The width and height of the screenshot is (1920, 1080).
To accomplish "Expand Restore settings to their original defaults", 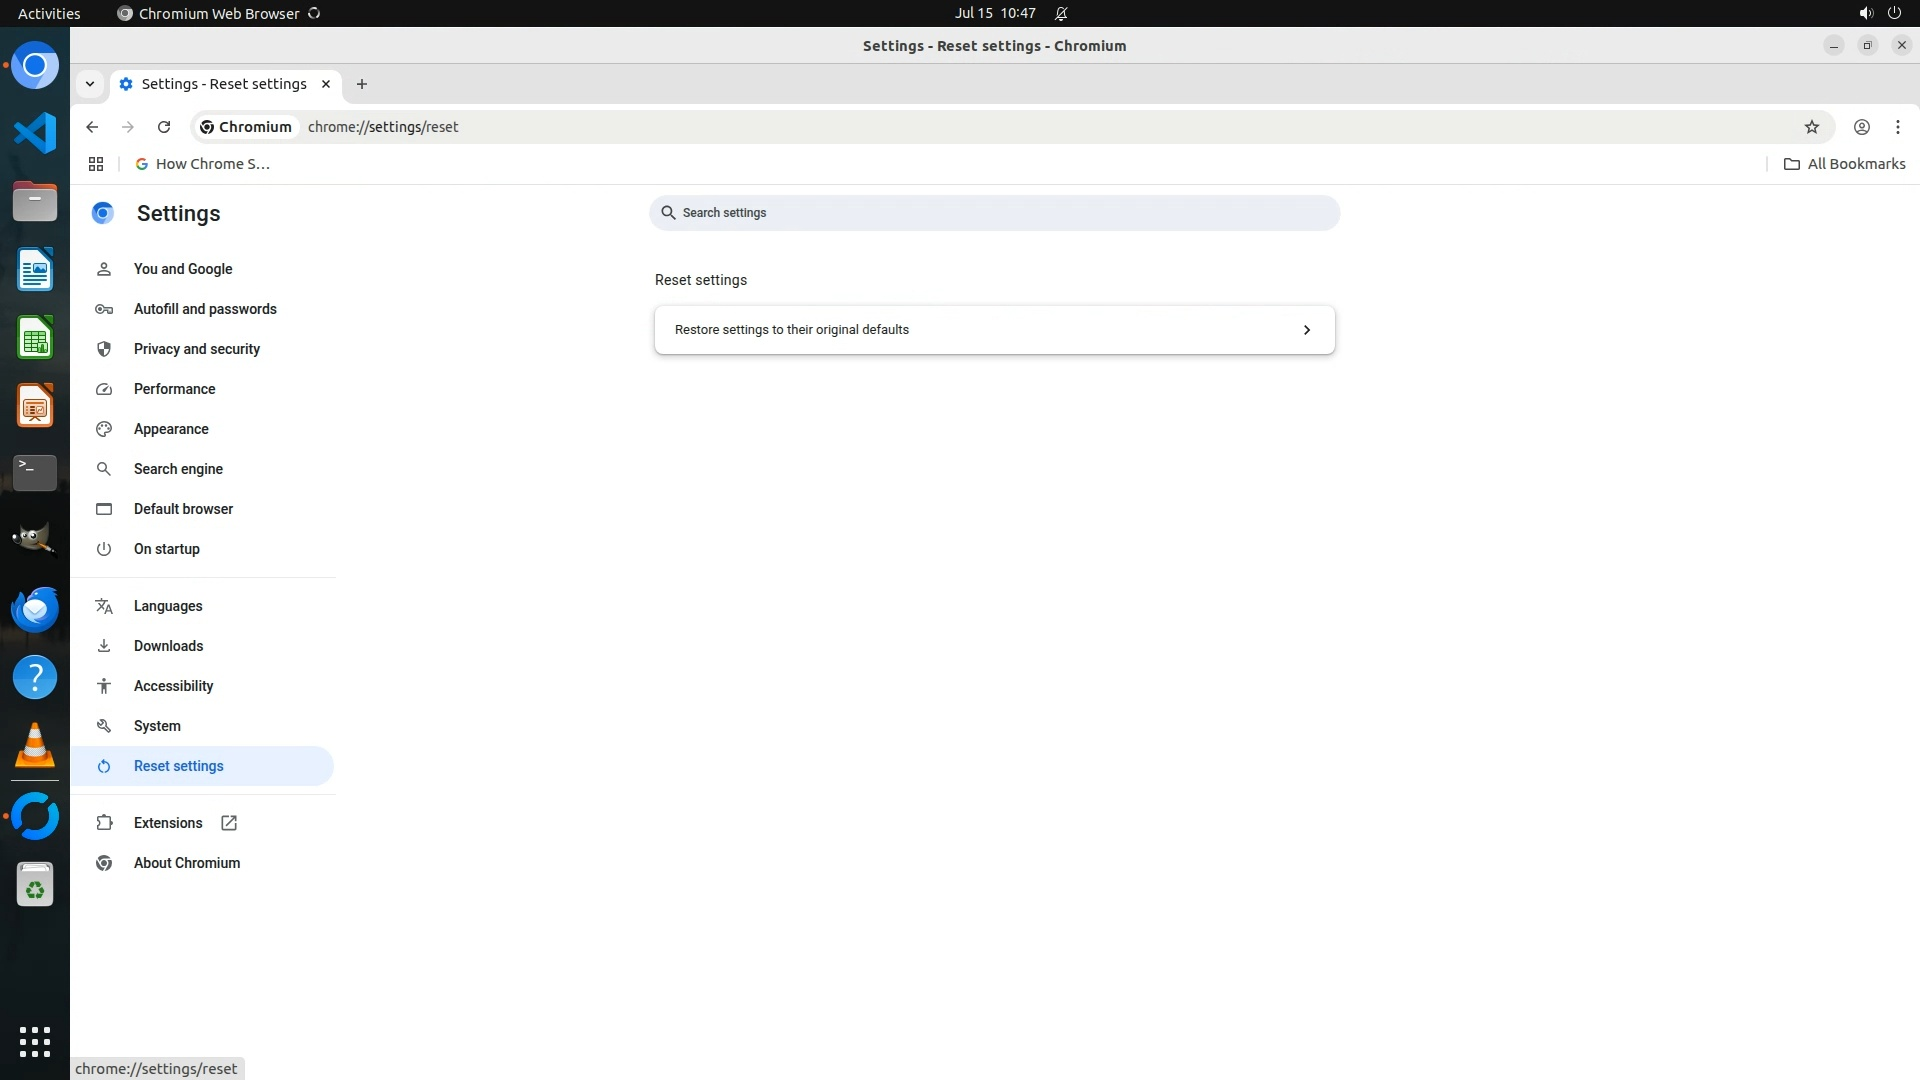I will click(994, 330).
